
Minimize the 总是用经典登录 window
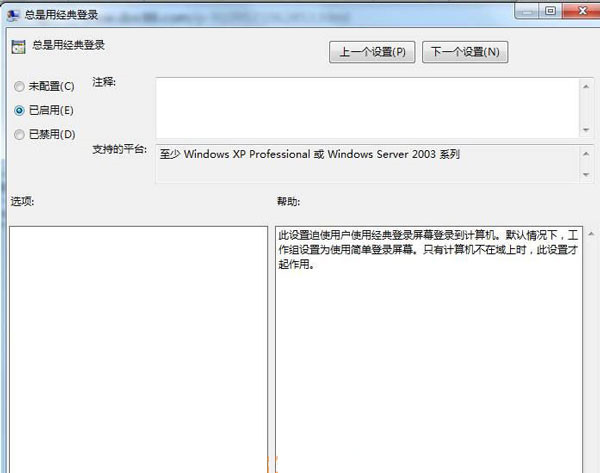[527, 11]
